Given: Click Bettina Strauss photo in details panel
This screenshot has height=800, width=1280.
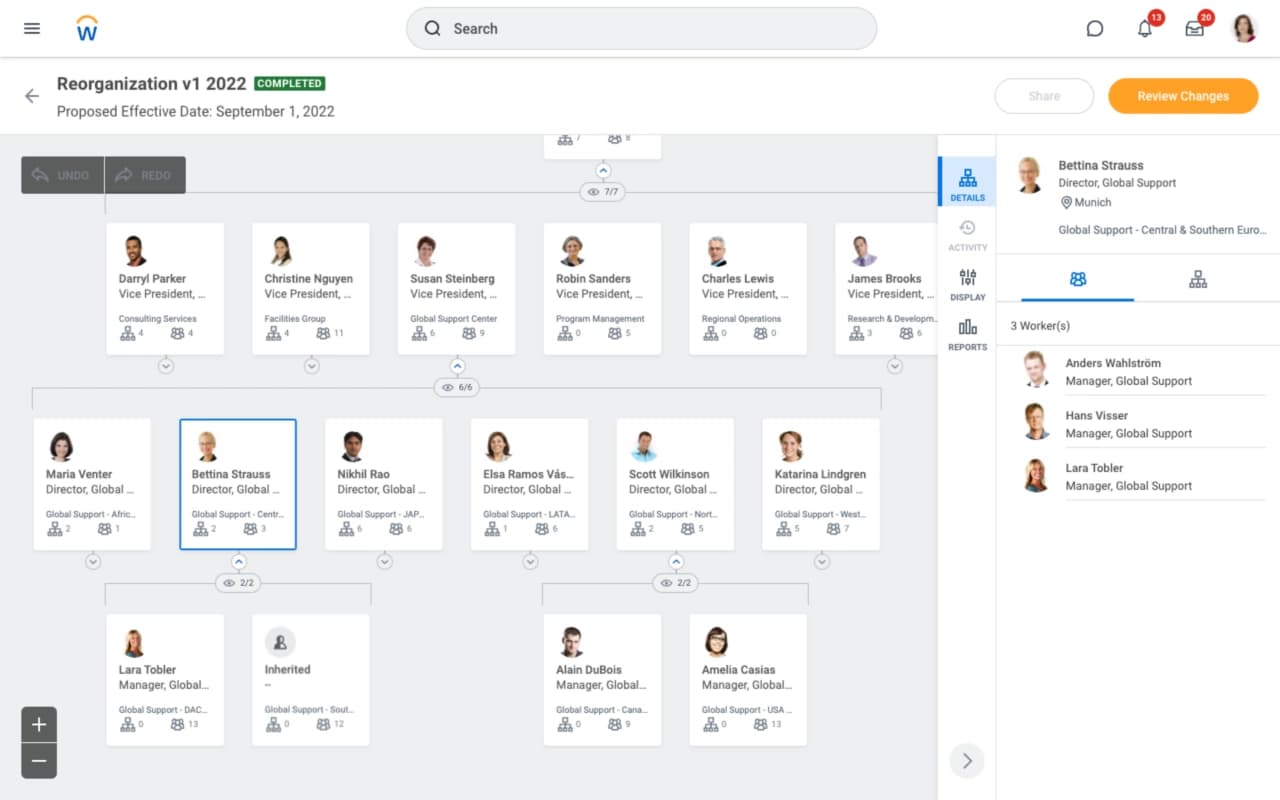Looking at the screenshot, I should [x=1031, y=175].
